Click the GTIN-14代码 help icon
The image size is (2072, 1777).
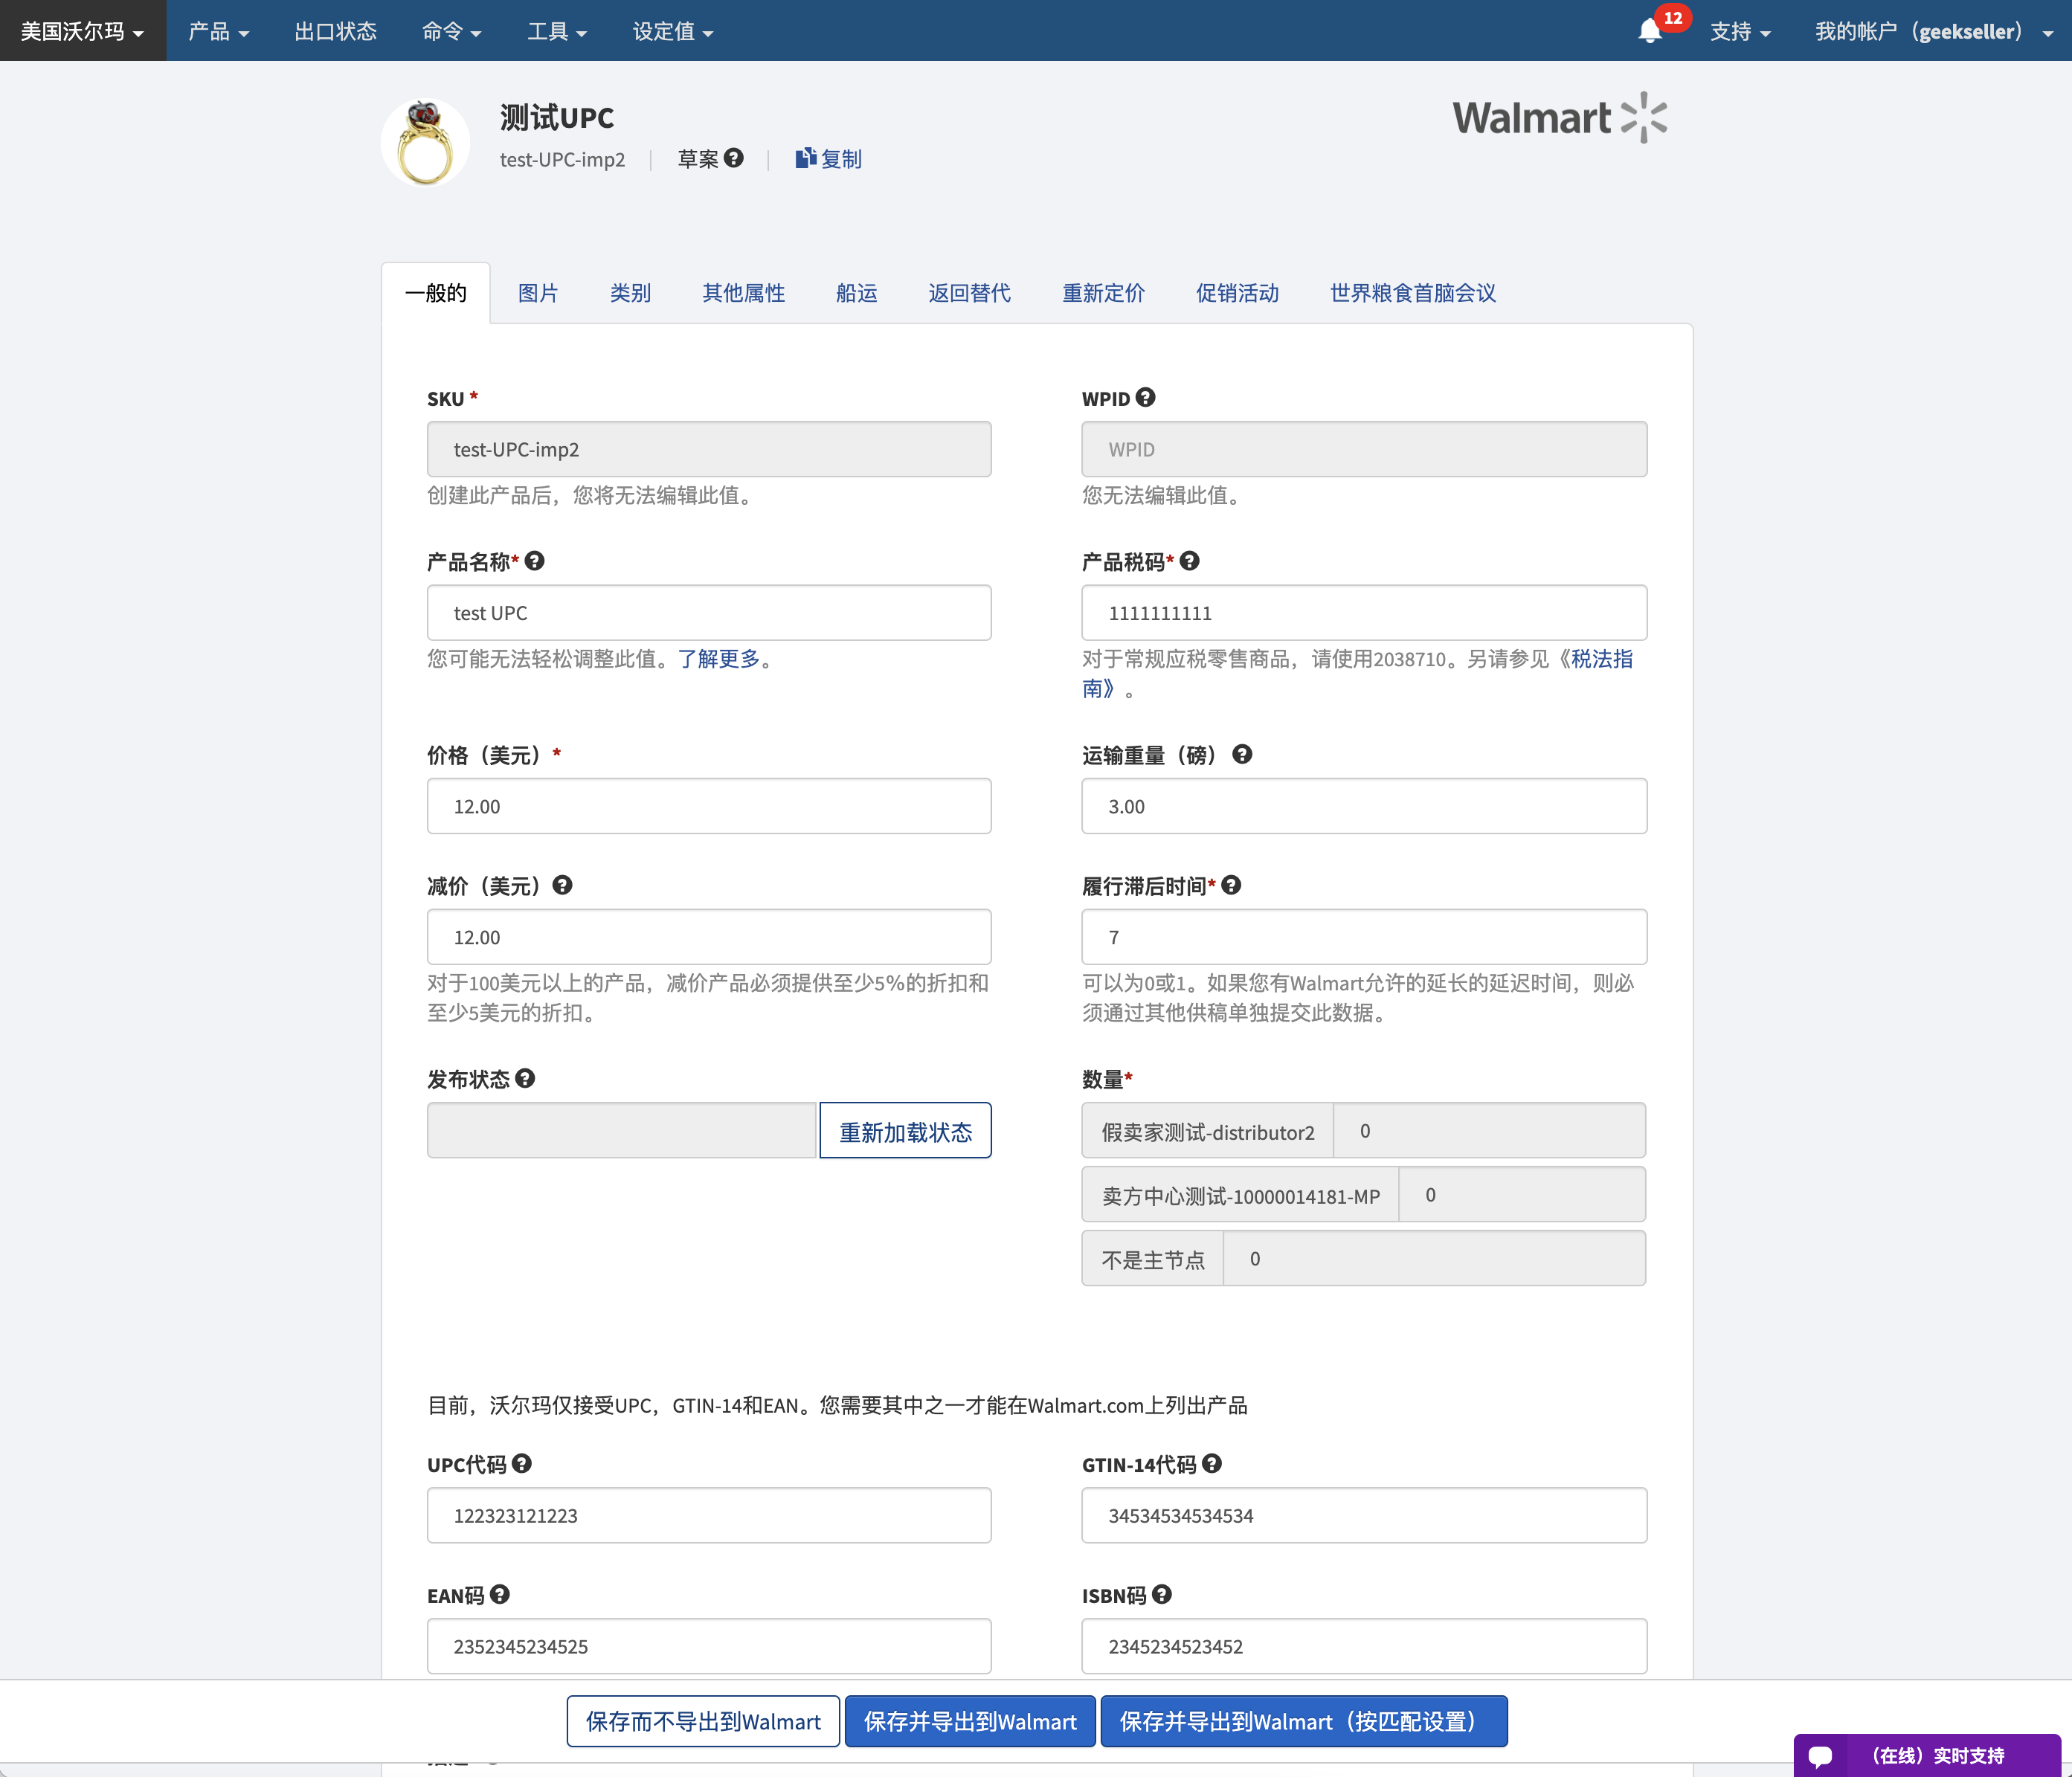pyautogui.click(x=1212, y=1463)
